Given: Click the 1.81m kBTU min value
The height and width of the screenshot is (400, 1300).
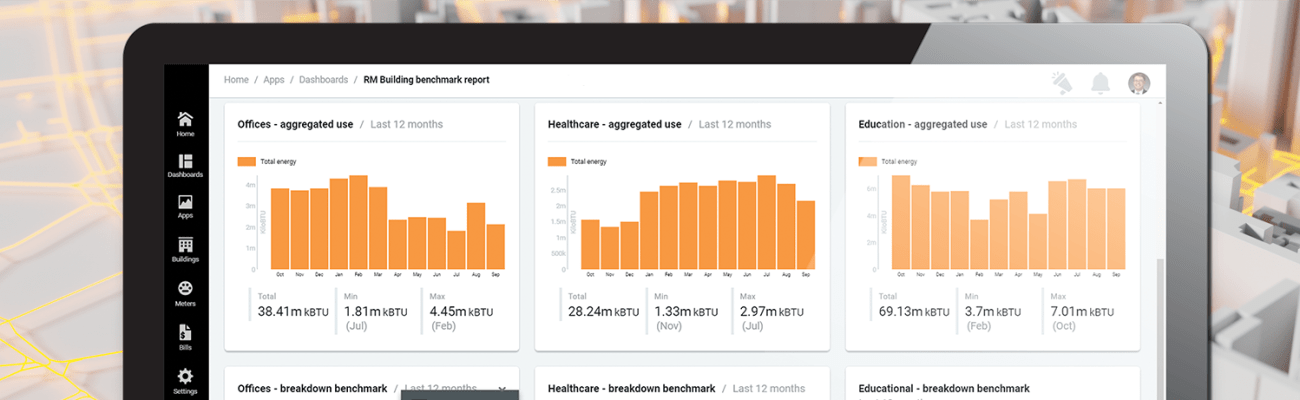Looking at the screenshot, I should tap(376, 311).
